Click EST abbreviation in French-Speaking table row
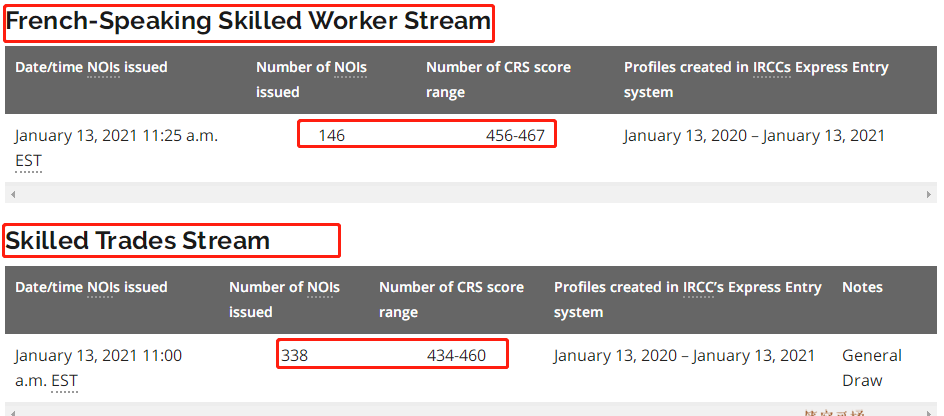The height and width of the screenshot is (416, 944). pyautogui.click(x=28, y=160)
